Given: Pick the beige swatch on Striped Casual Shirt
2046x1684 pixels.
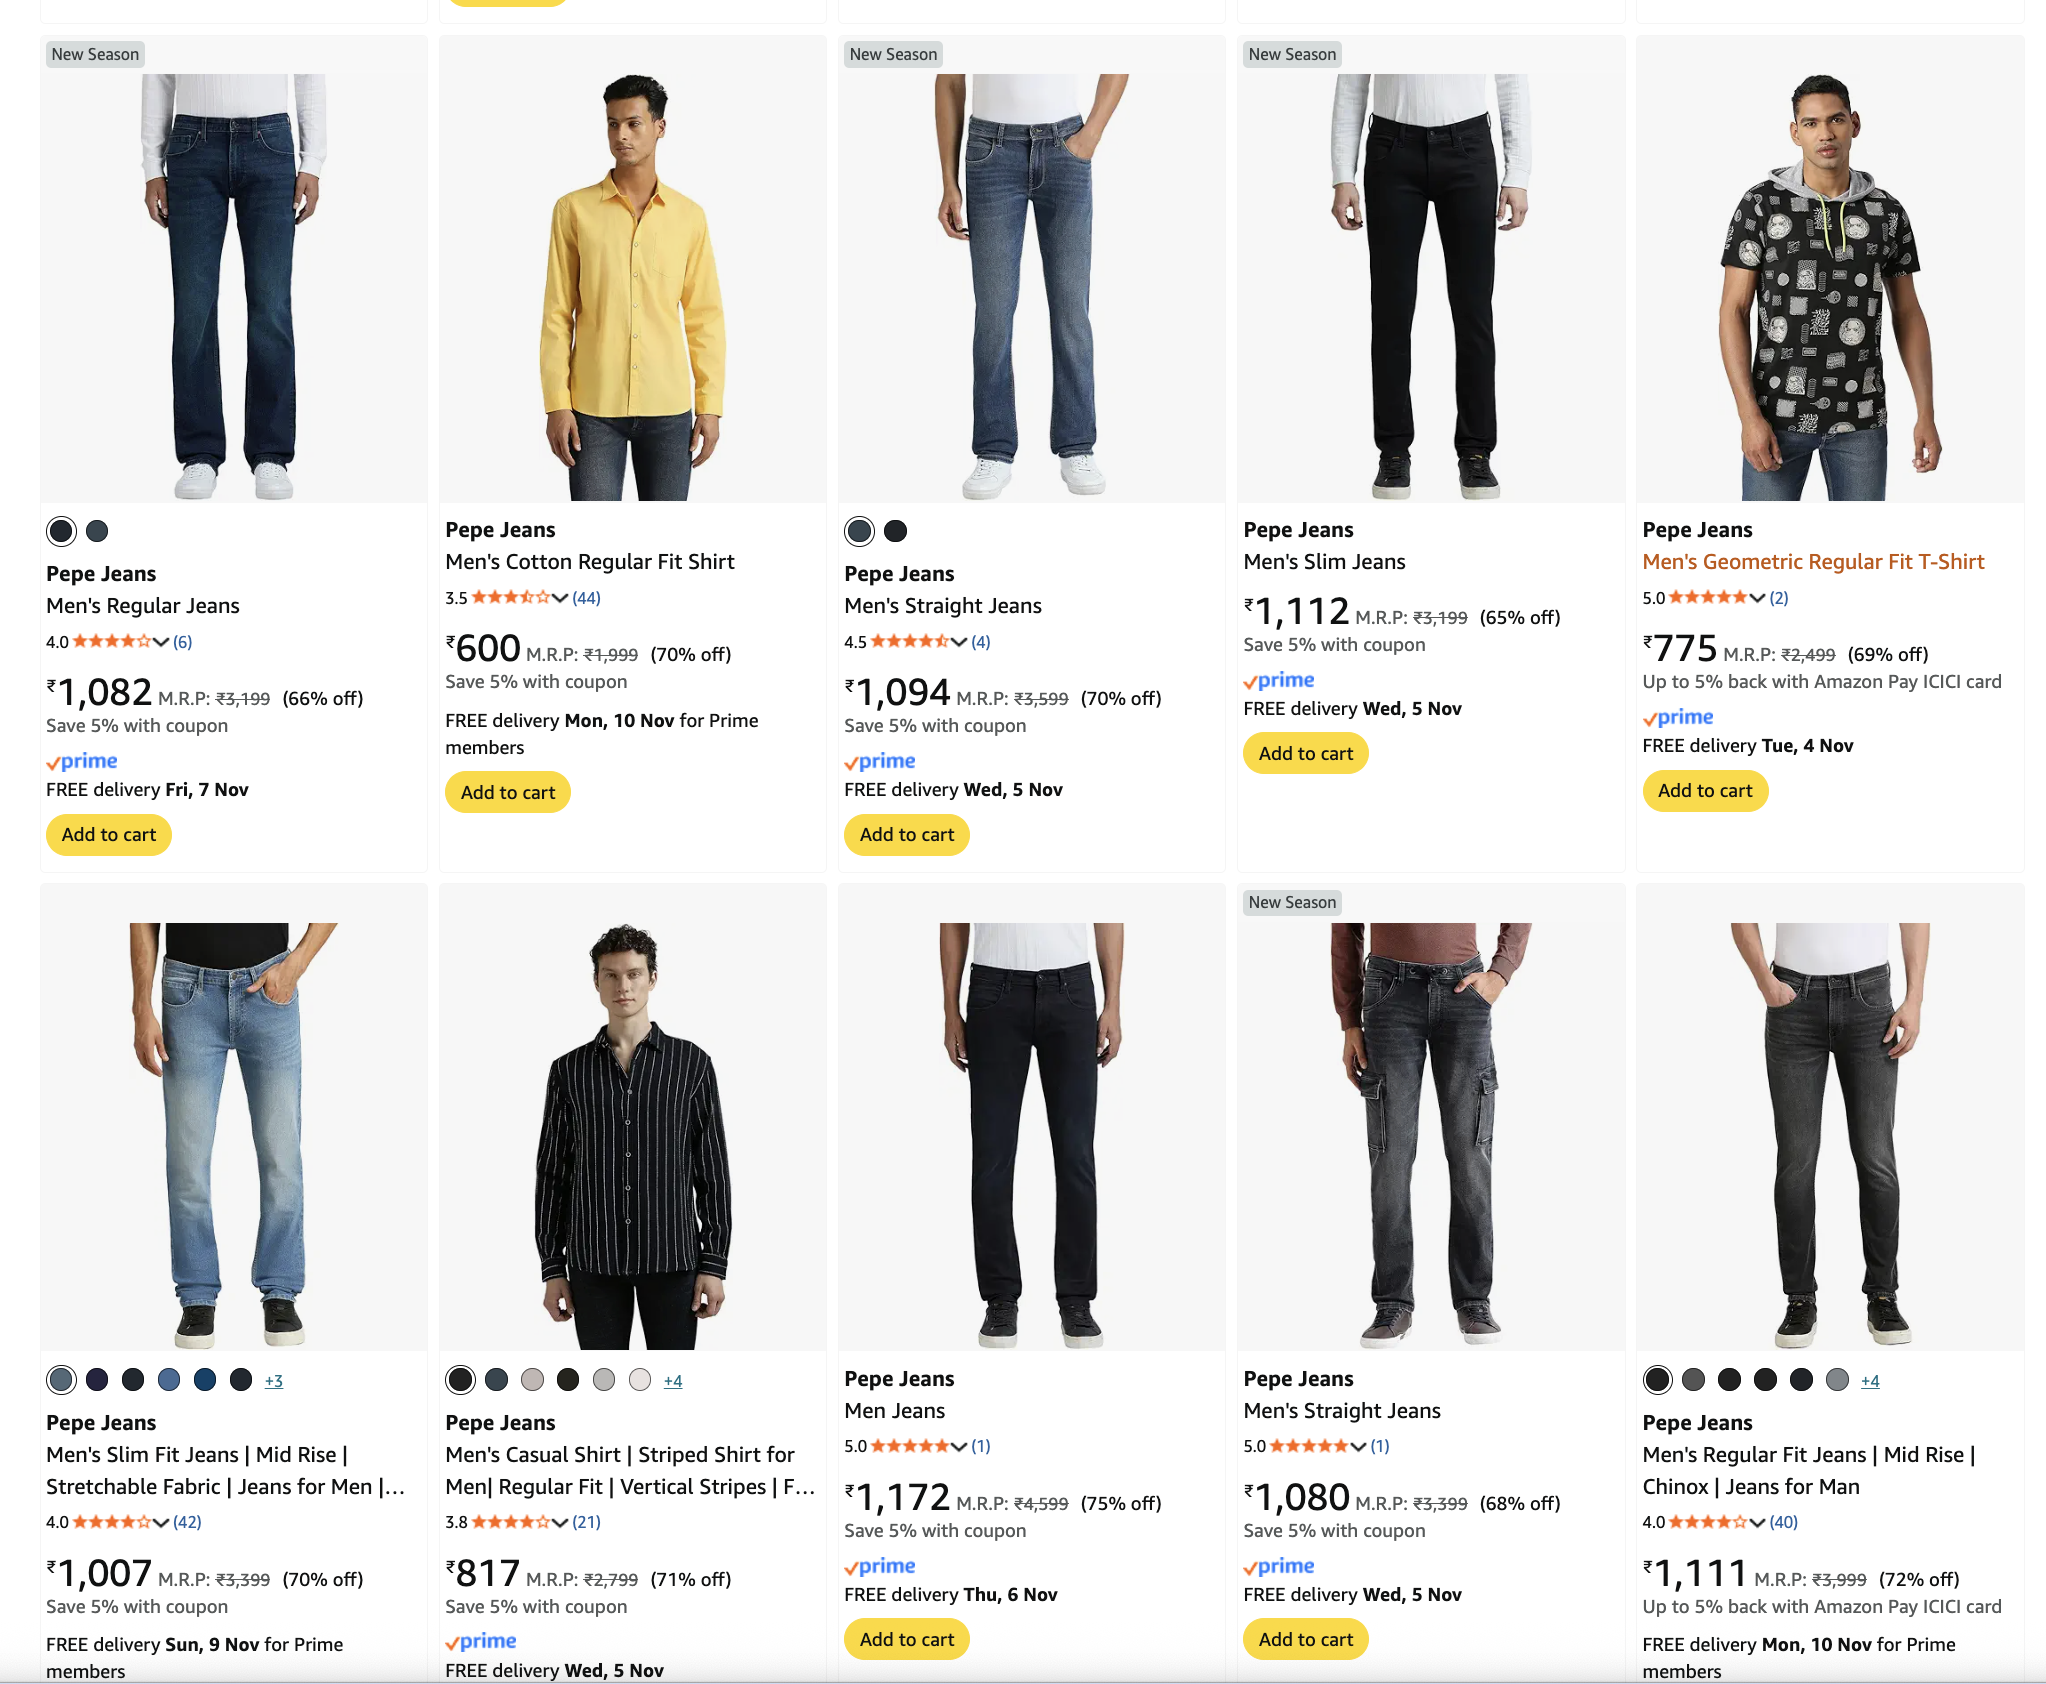Looking at the screenshot, I should 532,1381.
